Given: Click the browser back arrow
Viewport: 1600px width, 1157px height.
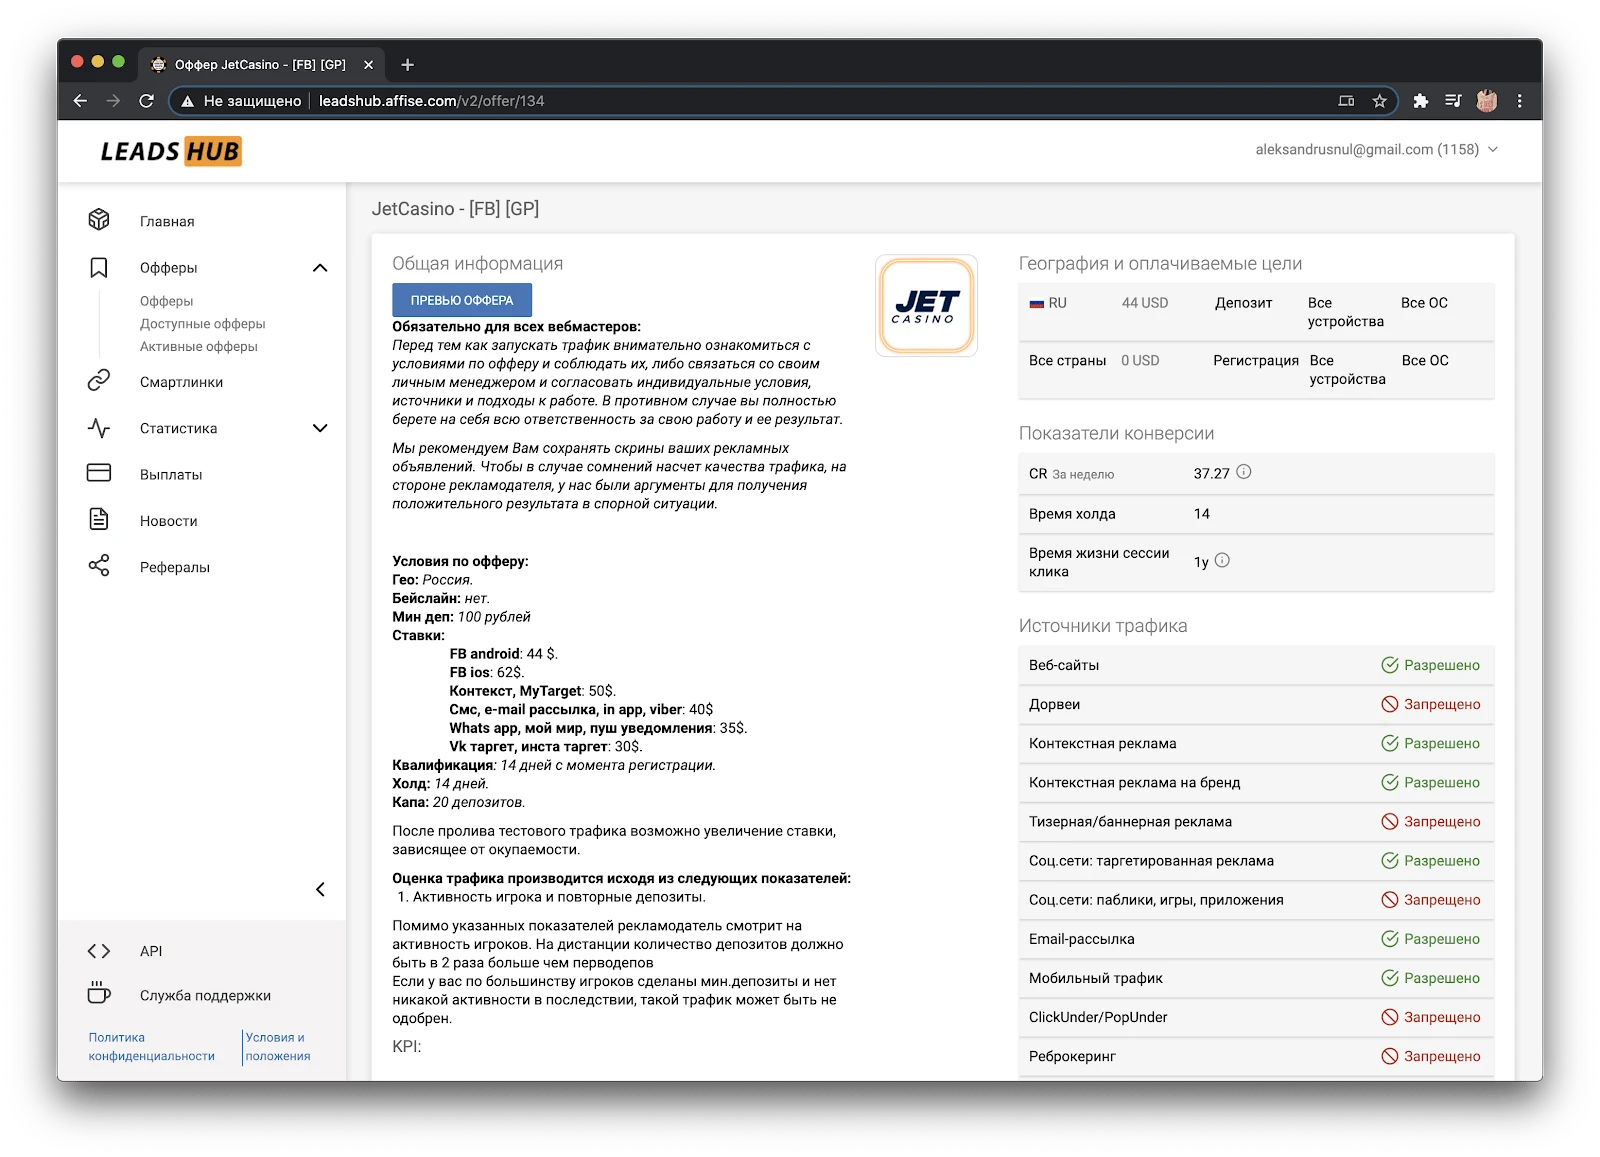Looking at the screenshot, I should (81, 101).
